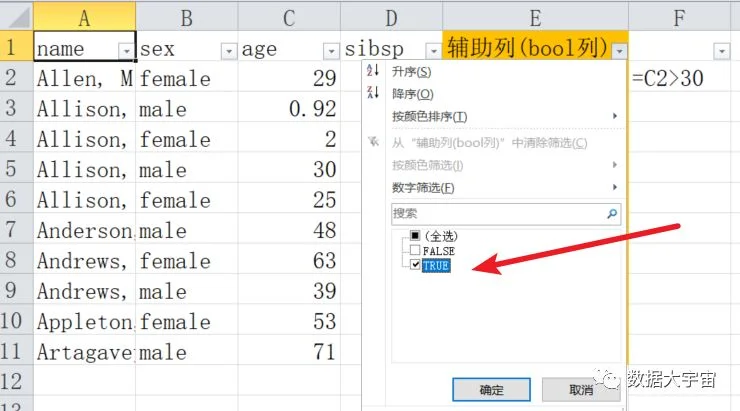Screen dimensions: 740x411
Task: Click the select-all corner of the sheet
Action: [x=17, y=17]
